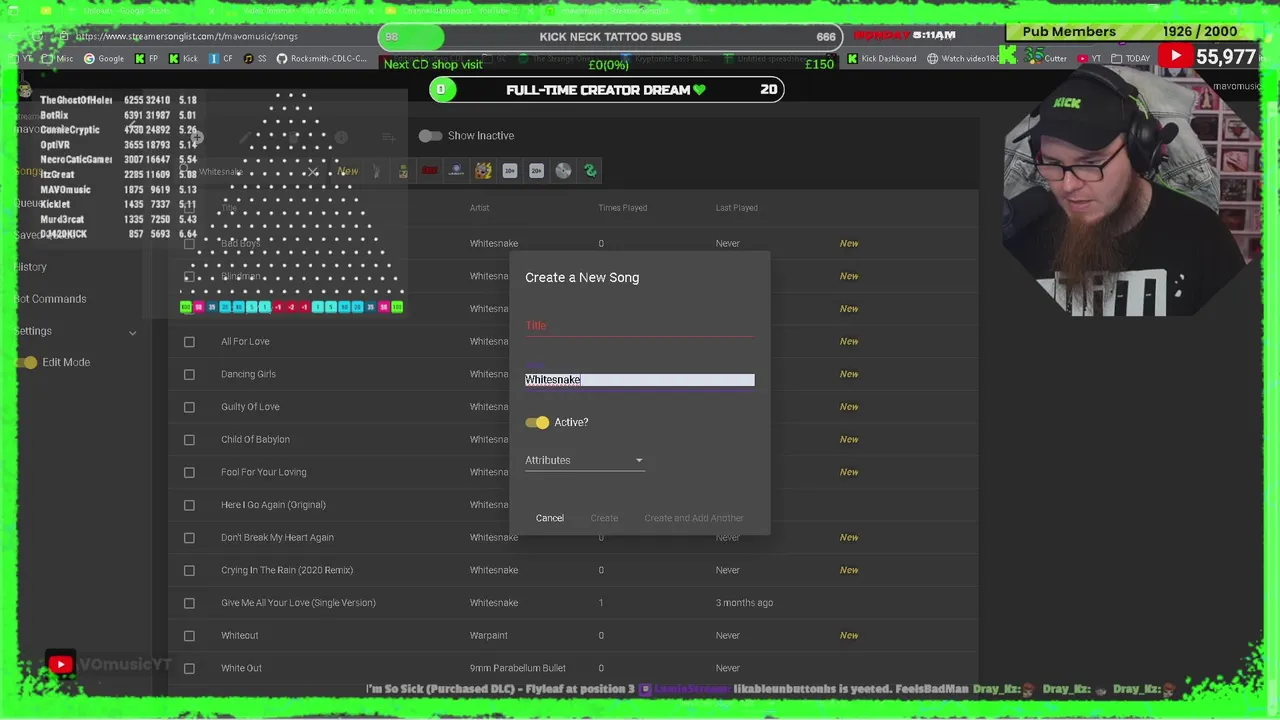This screenshot has width=1280, height=720.
Task: Toggle the Show Inactive switch
Action: (430, 136)
